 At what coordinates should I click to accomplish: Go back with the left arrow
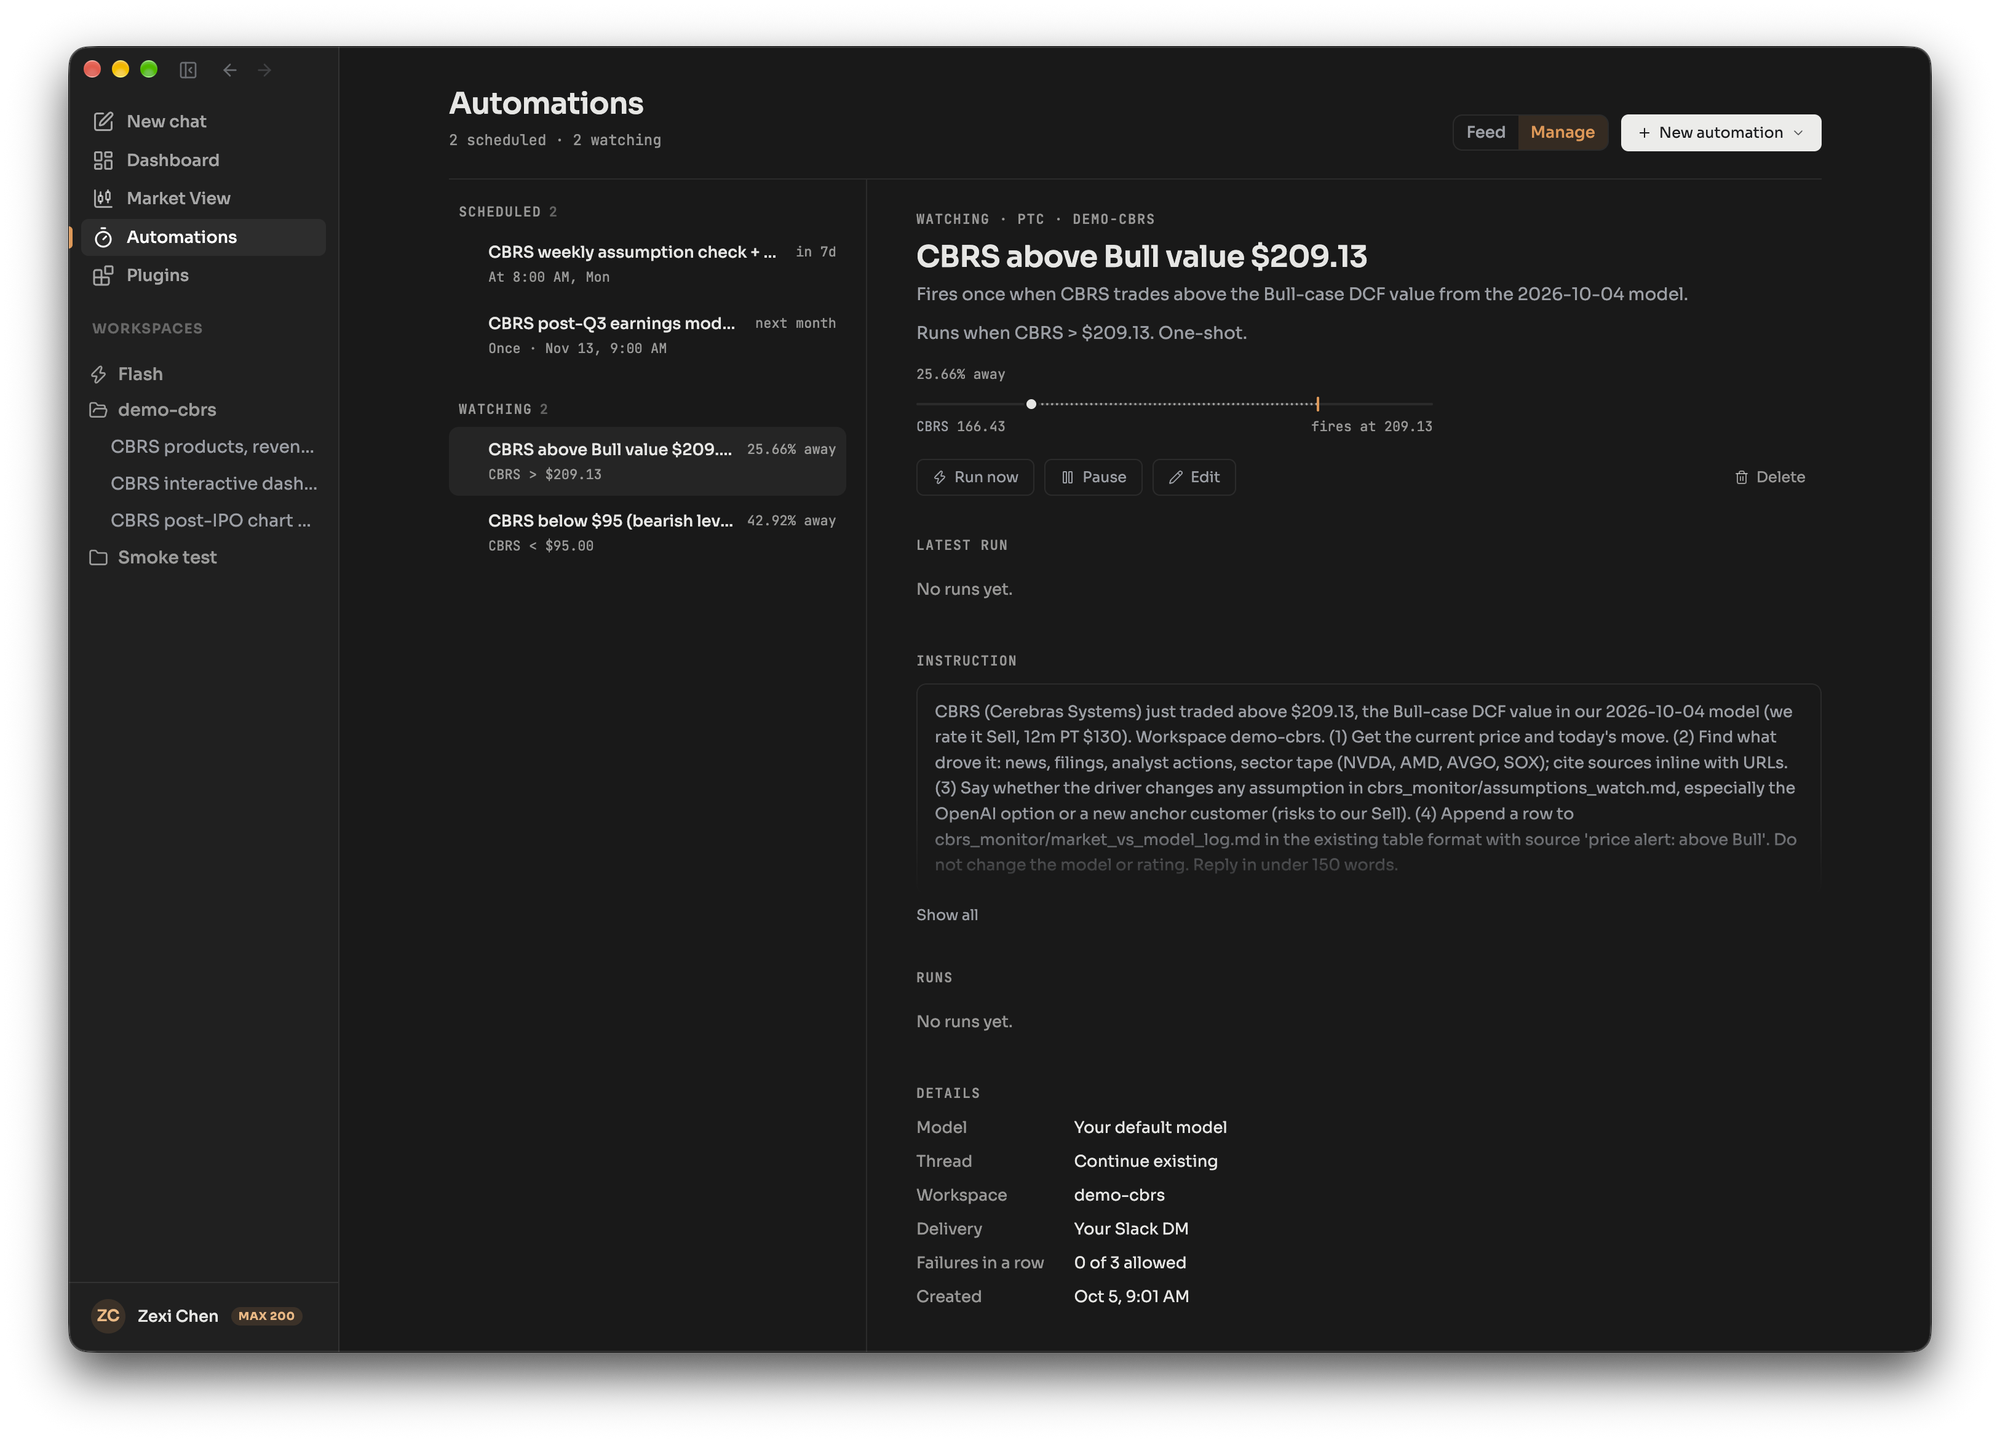230,70
